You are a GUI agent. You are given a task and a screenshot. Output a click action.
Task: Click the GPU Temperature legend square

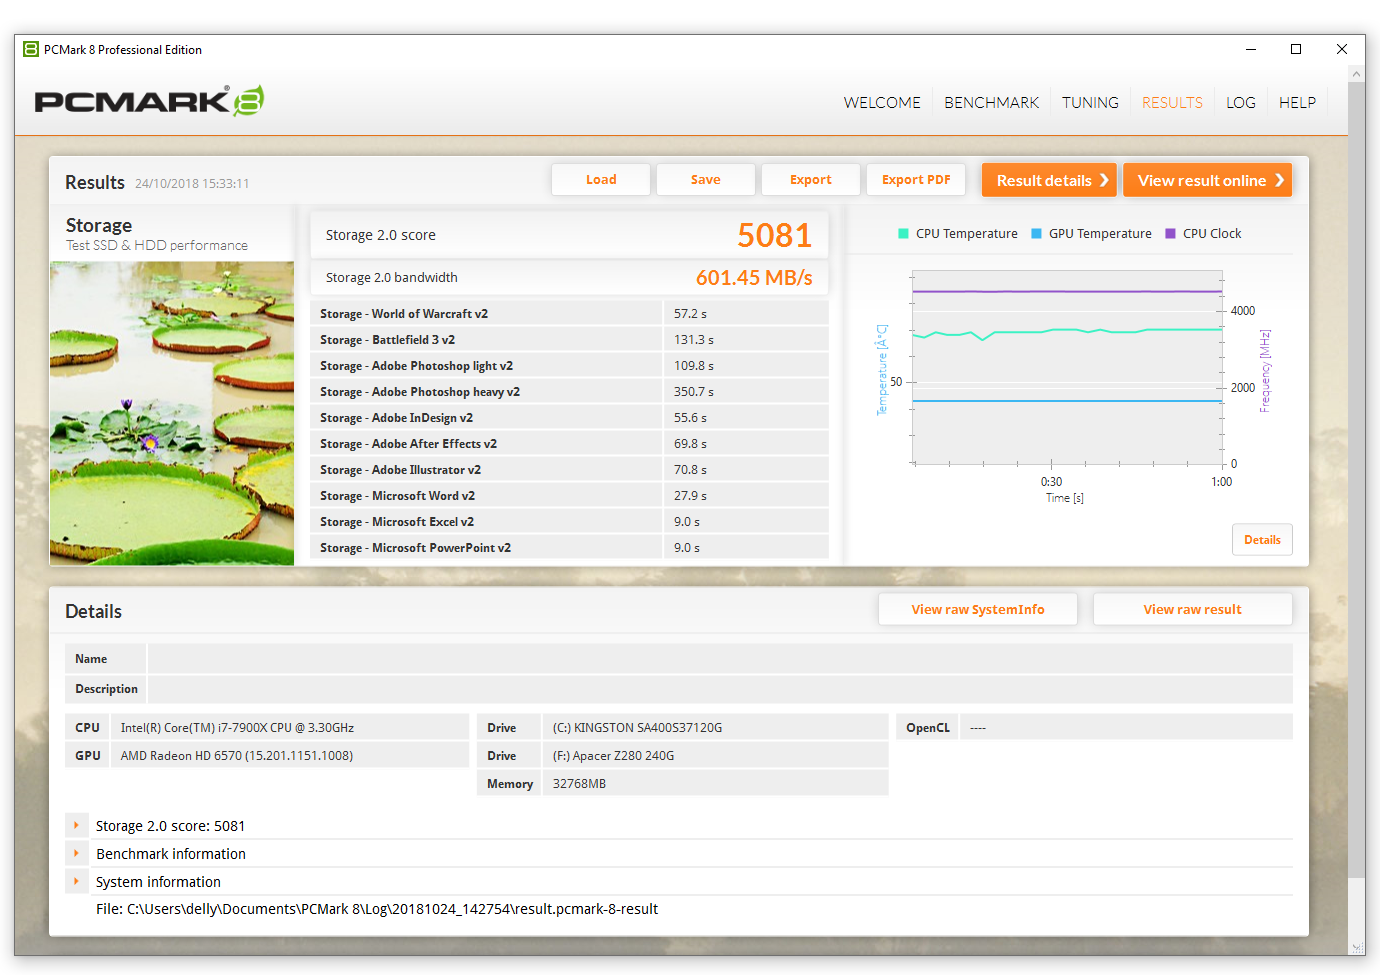coord(1037,234)
